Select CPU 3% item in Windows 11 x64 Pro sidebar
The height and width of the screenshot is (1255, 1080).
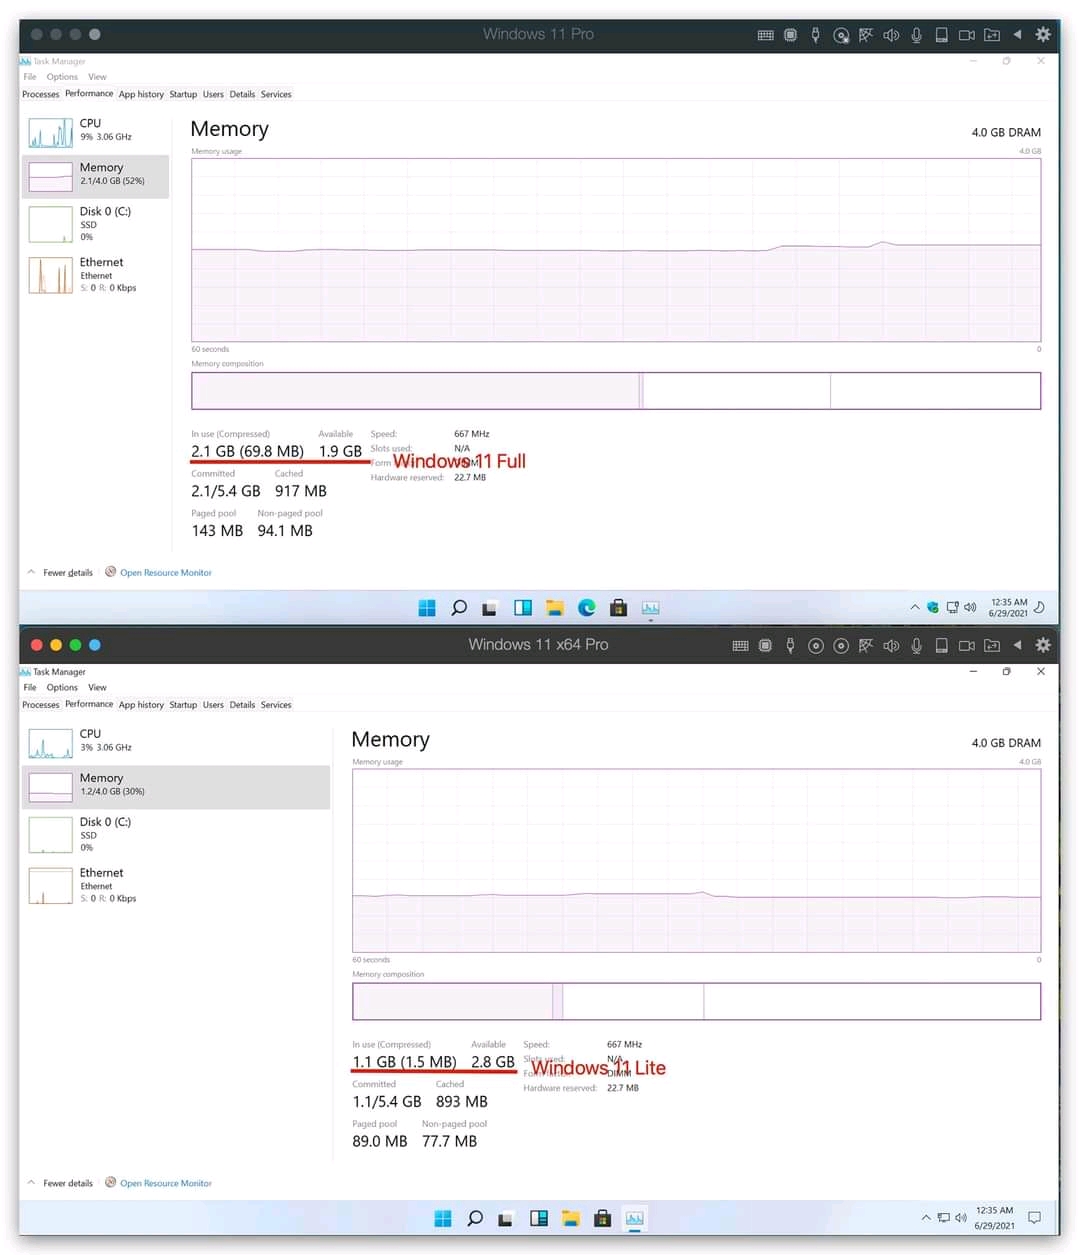tap(176, 742)
